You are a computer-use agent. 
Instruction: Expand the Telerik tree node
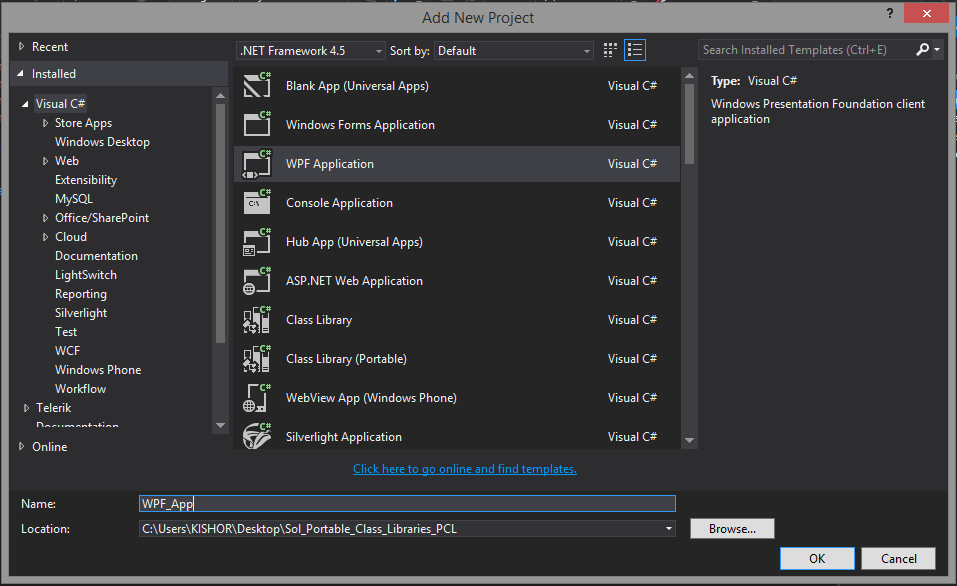[26, 408]
